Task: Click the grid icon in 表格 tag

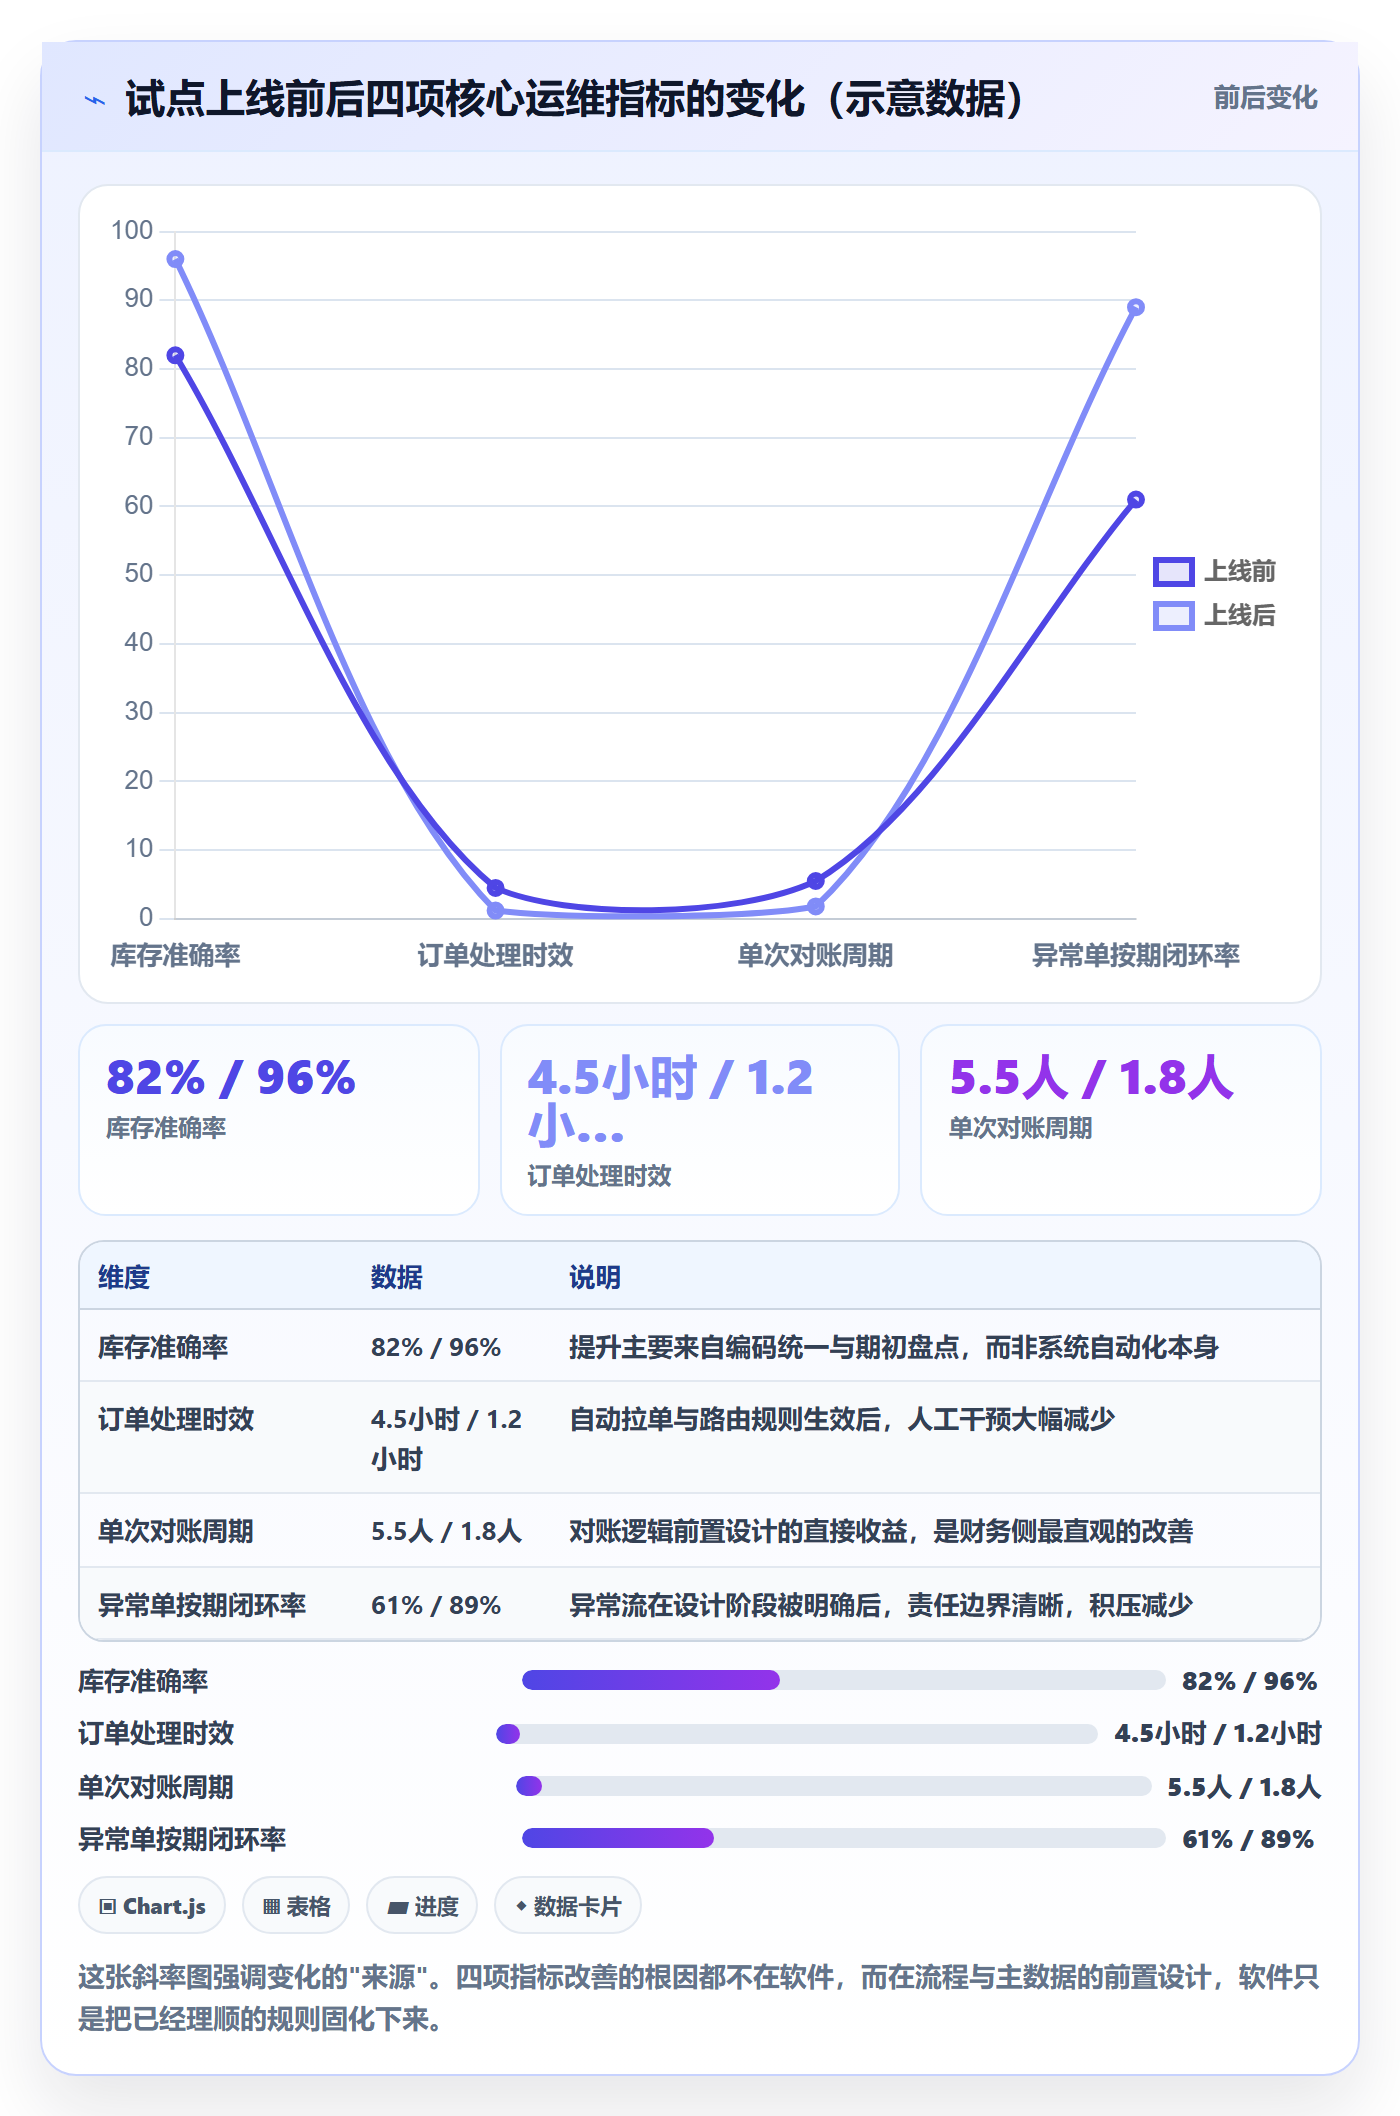Action: (x=271, y=1906)
